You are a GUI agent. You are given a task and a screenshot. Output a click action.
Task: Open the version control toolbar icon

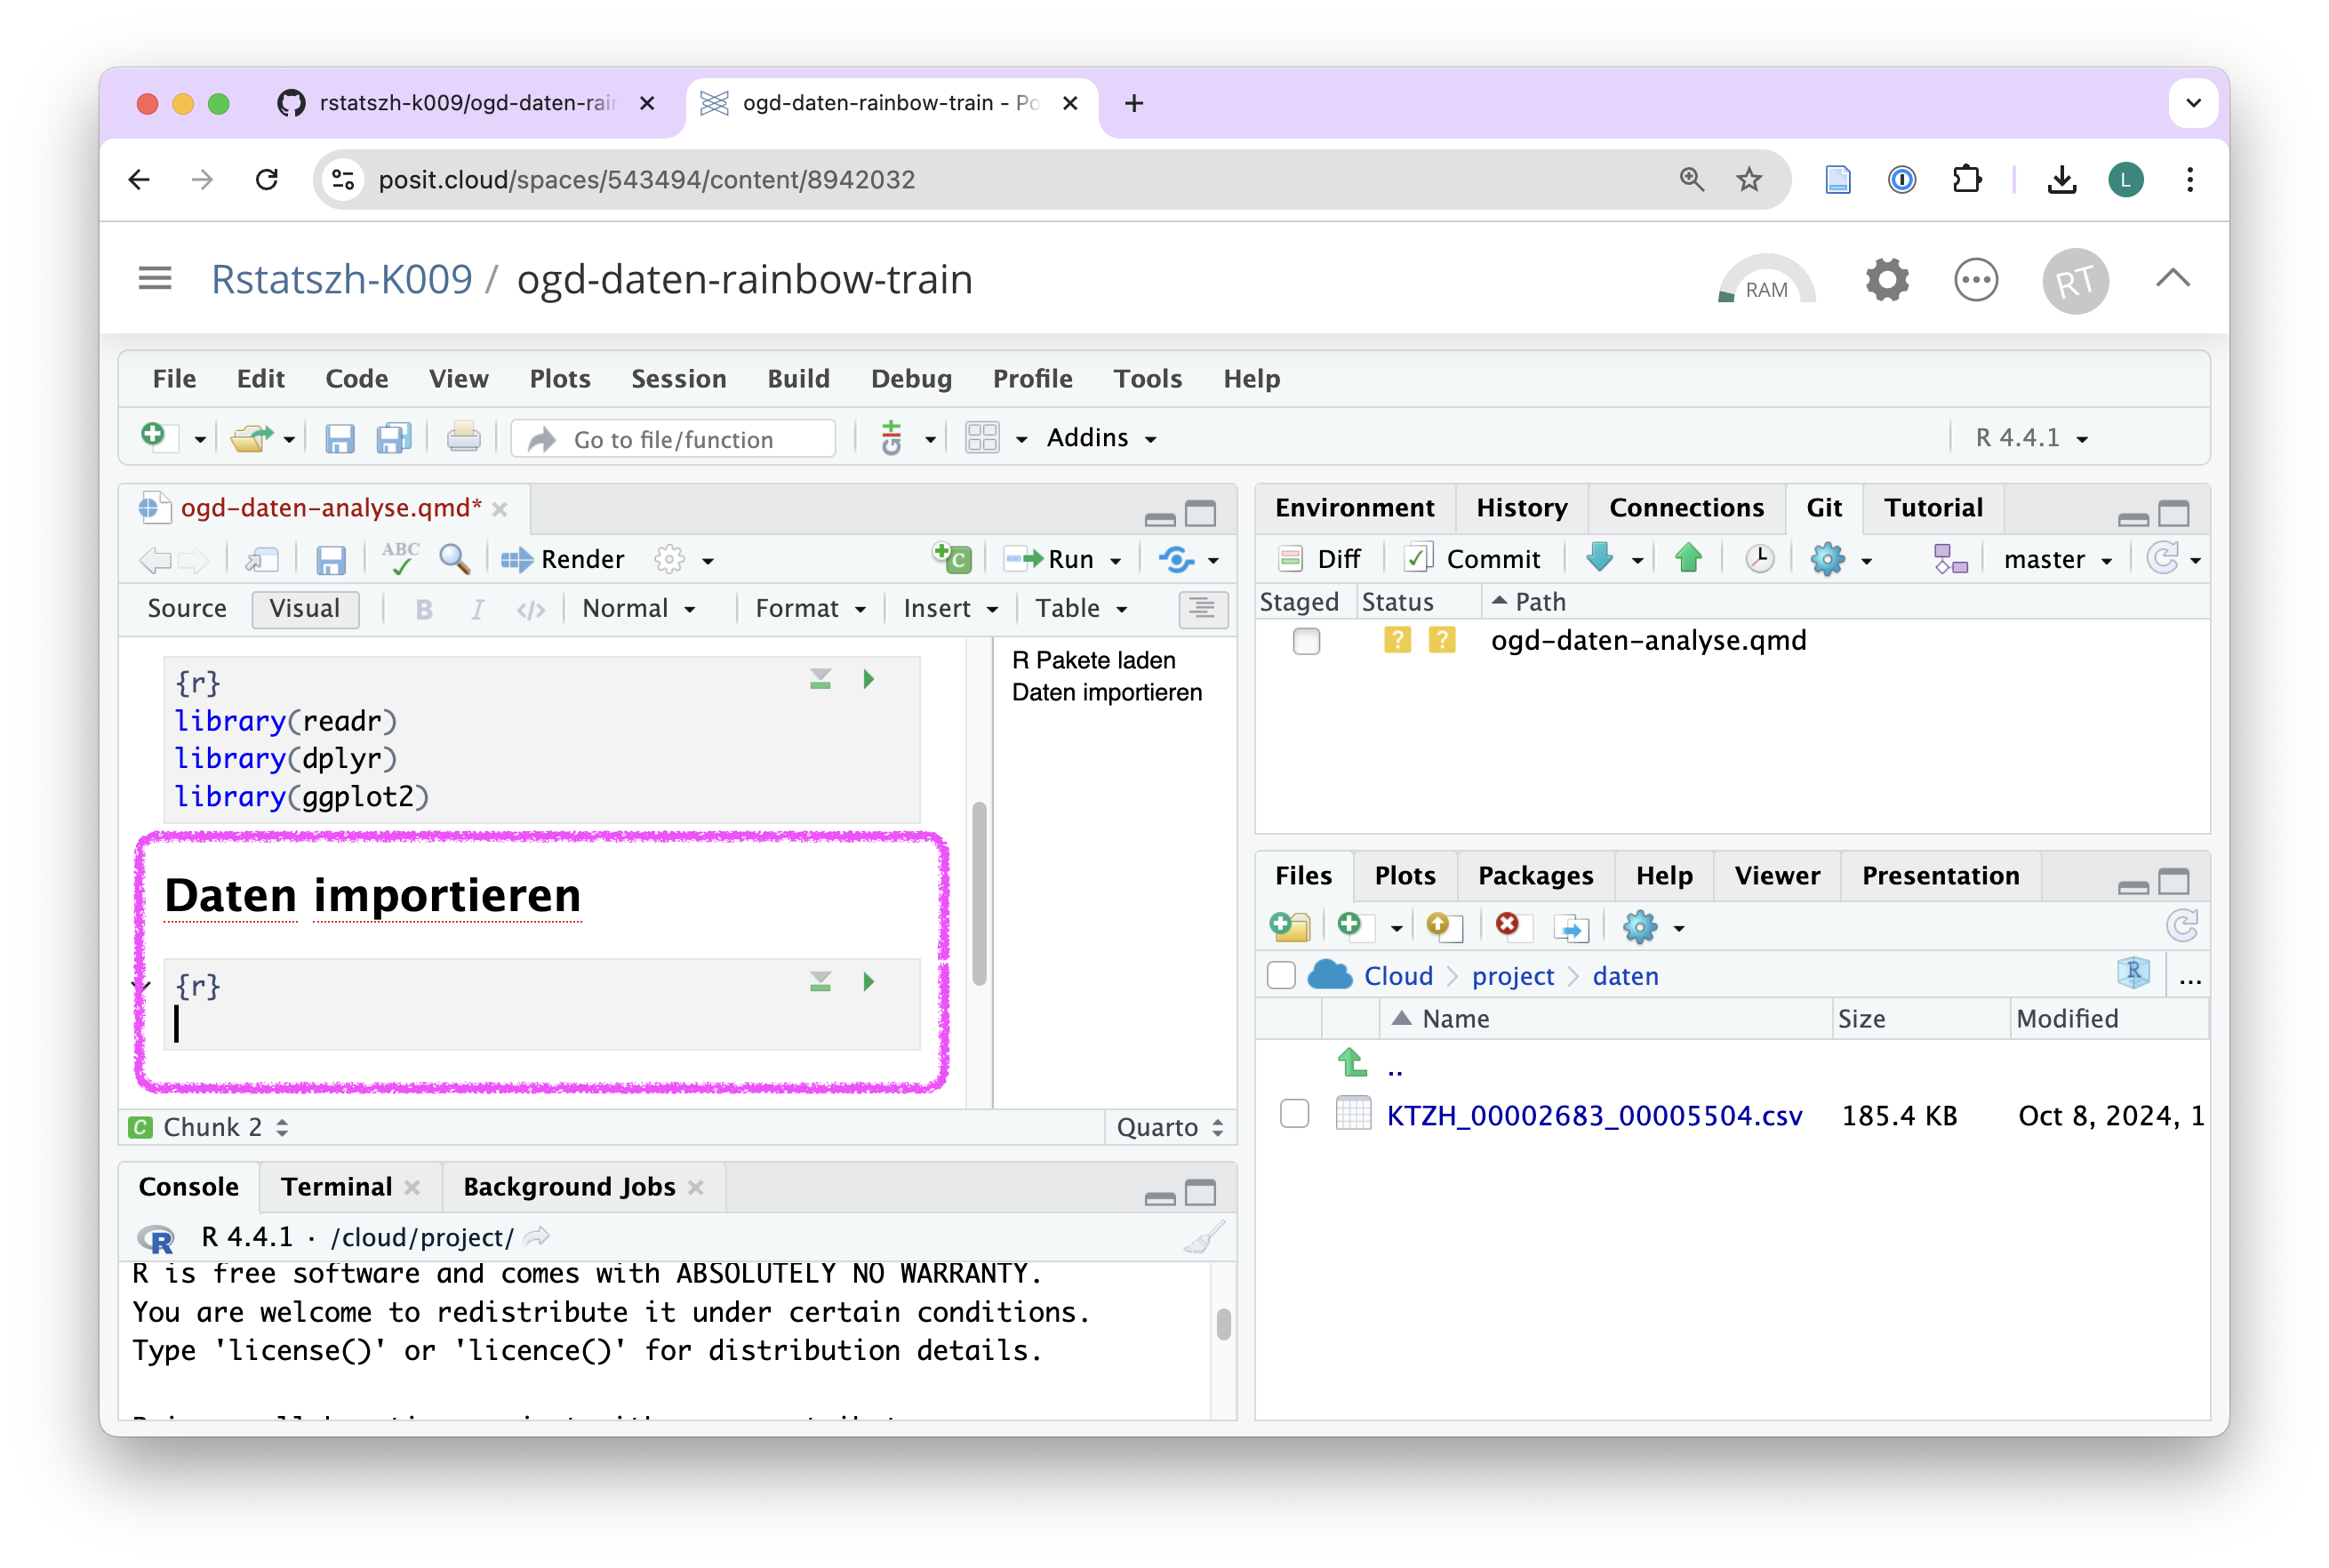[890, 438]
